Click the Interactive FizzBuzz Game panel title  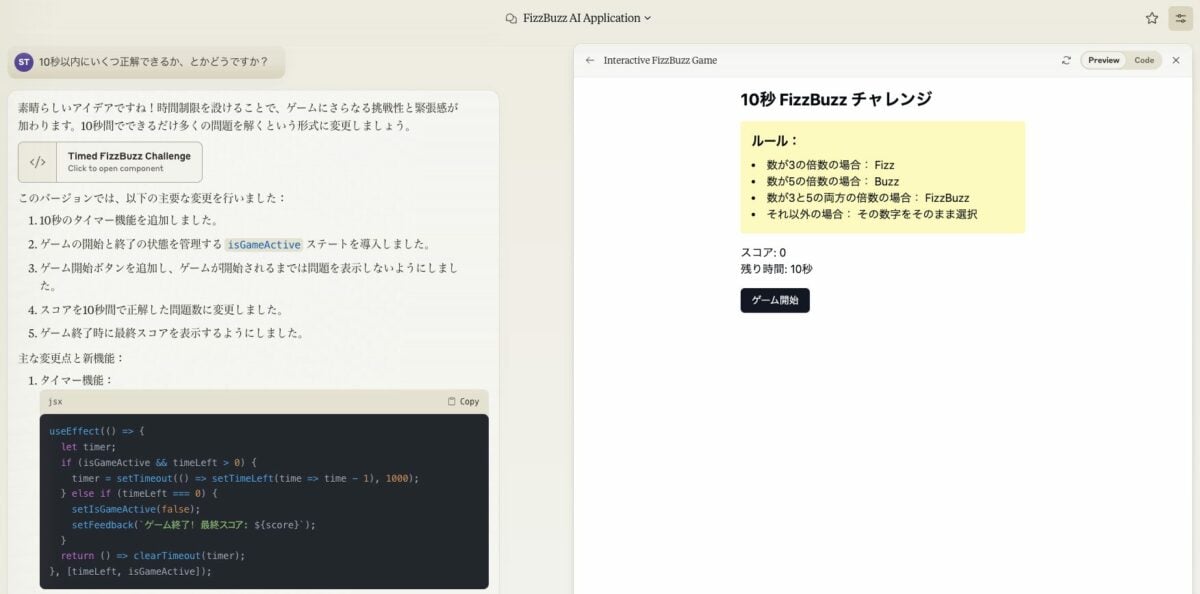660,60
